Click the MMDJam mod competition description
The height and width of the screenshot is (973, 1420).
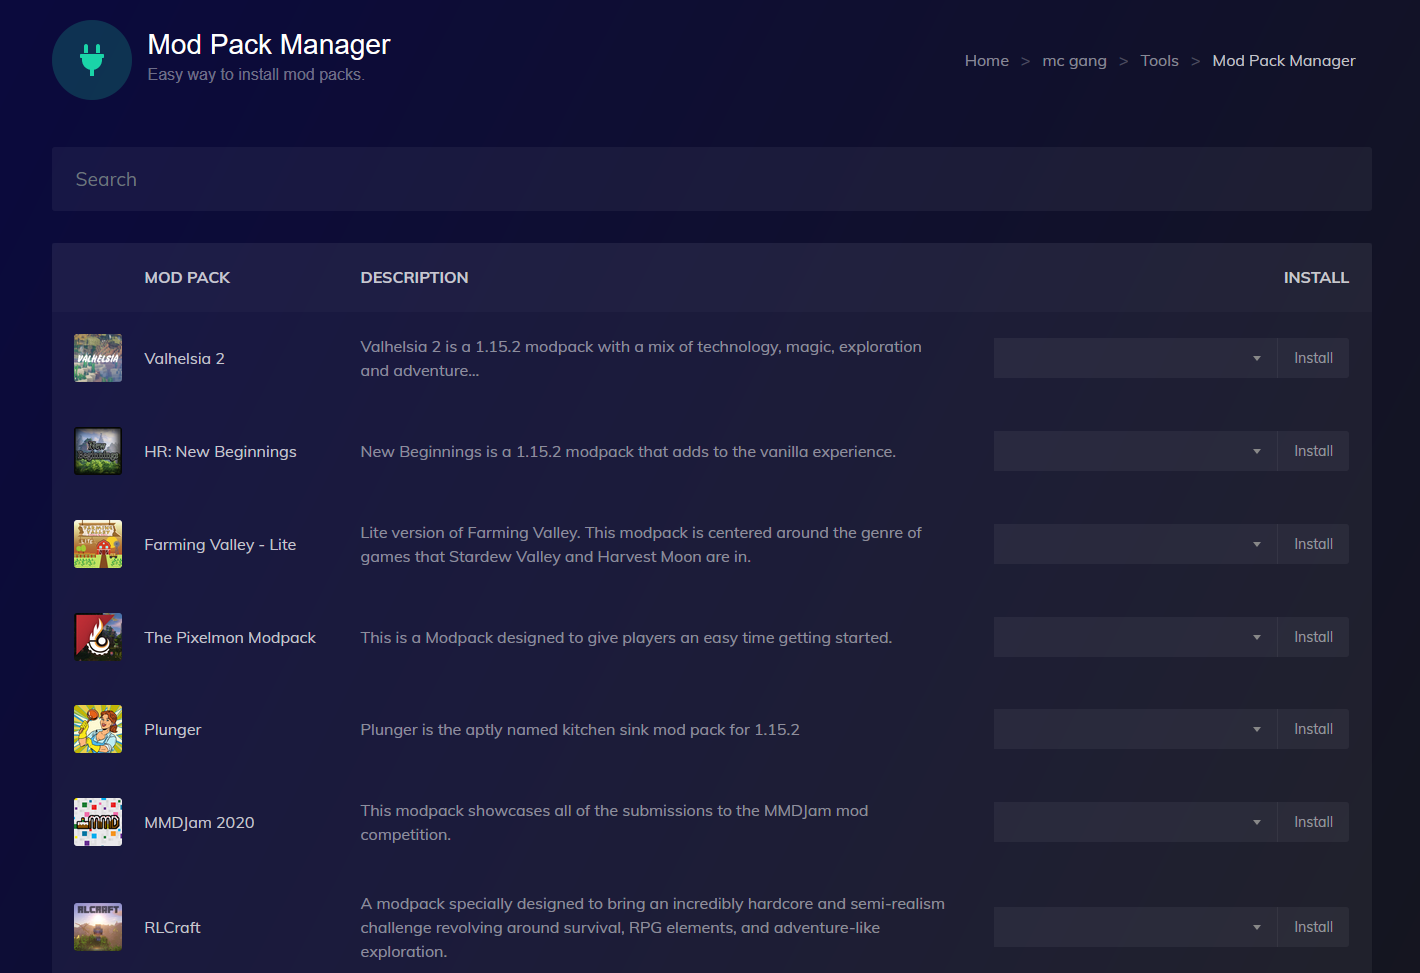[x=614, y=822]
